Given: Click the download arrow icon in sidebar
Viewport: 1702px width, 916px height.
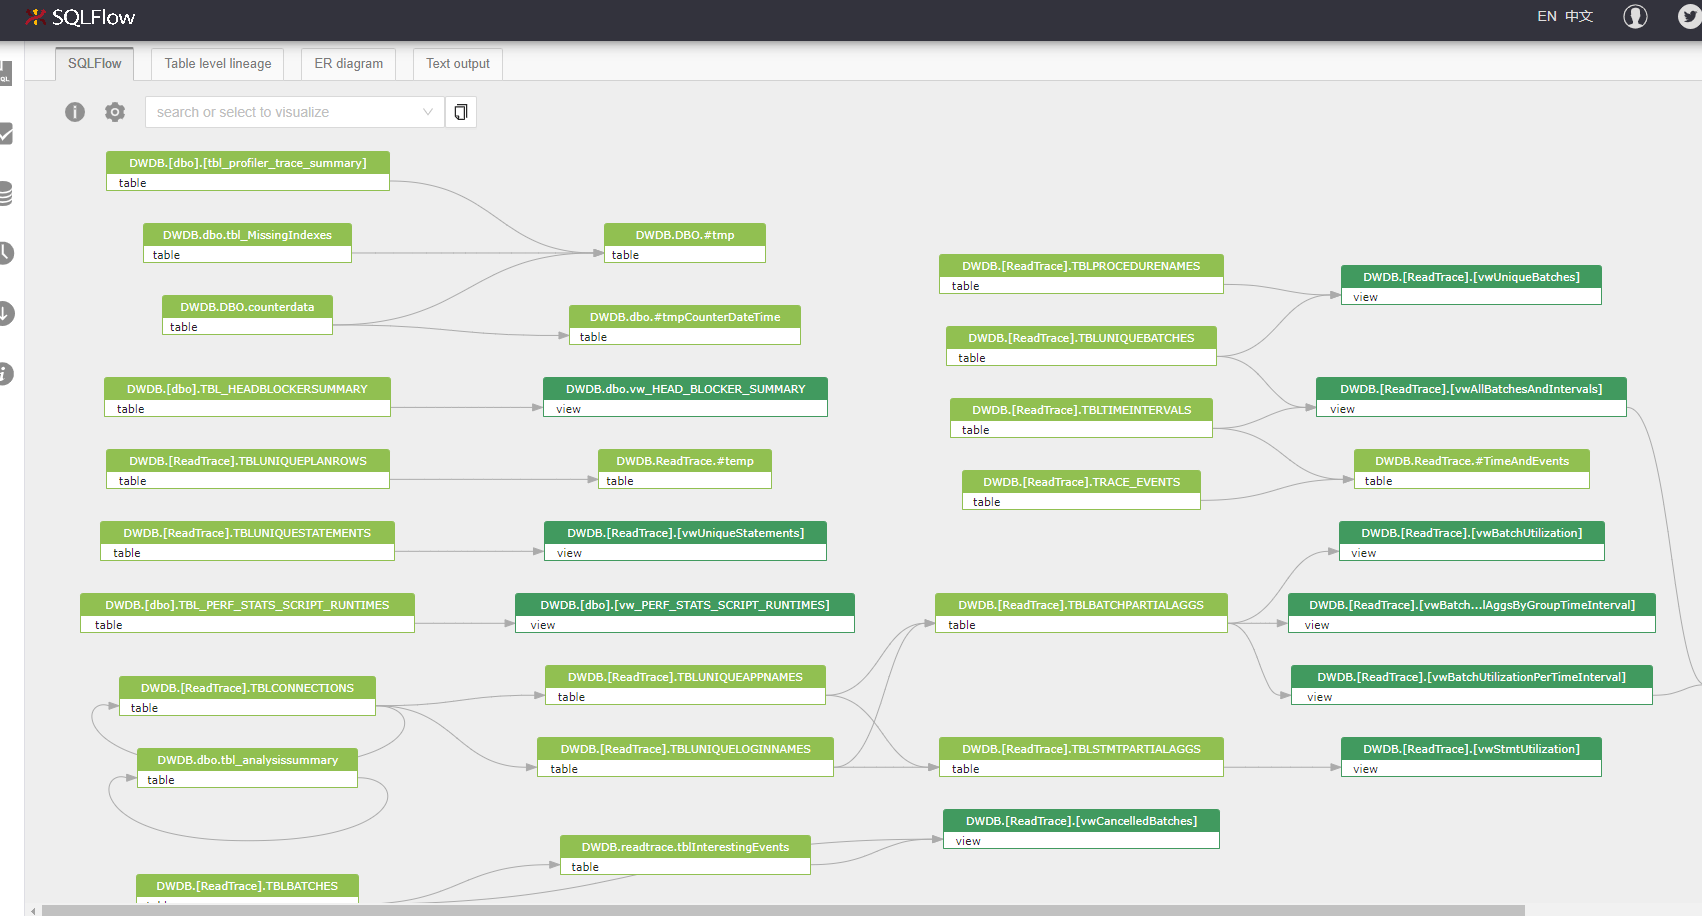Looking at the screenshot, I should coord(5,313).
